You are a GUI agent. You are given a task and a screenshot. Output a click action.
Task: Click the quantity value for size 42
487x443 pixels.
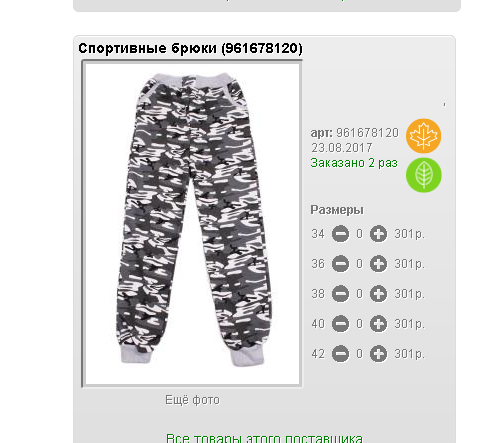click(359, 354)
